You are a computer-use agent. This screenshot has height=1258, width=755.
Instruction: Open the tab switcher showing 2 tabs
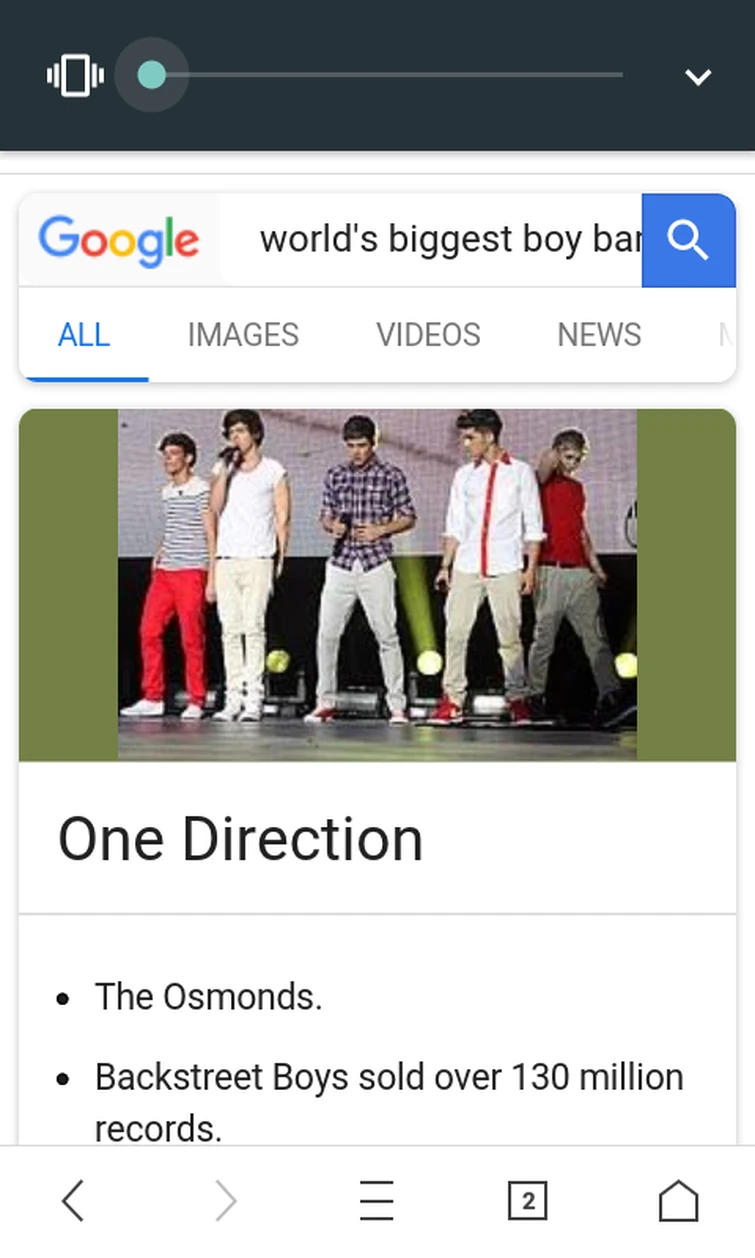click(x=528, y=1200)
